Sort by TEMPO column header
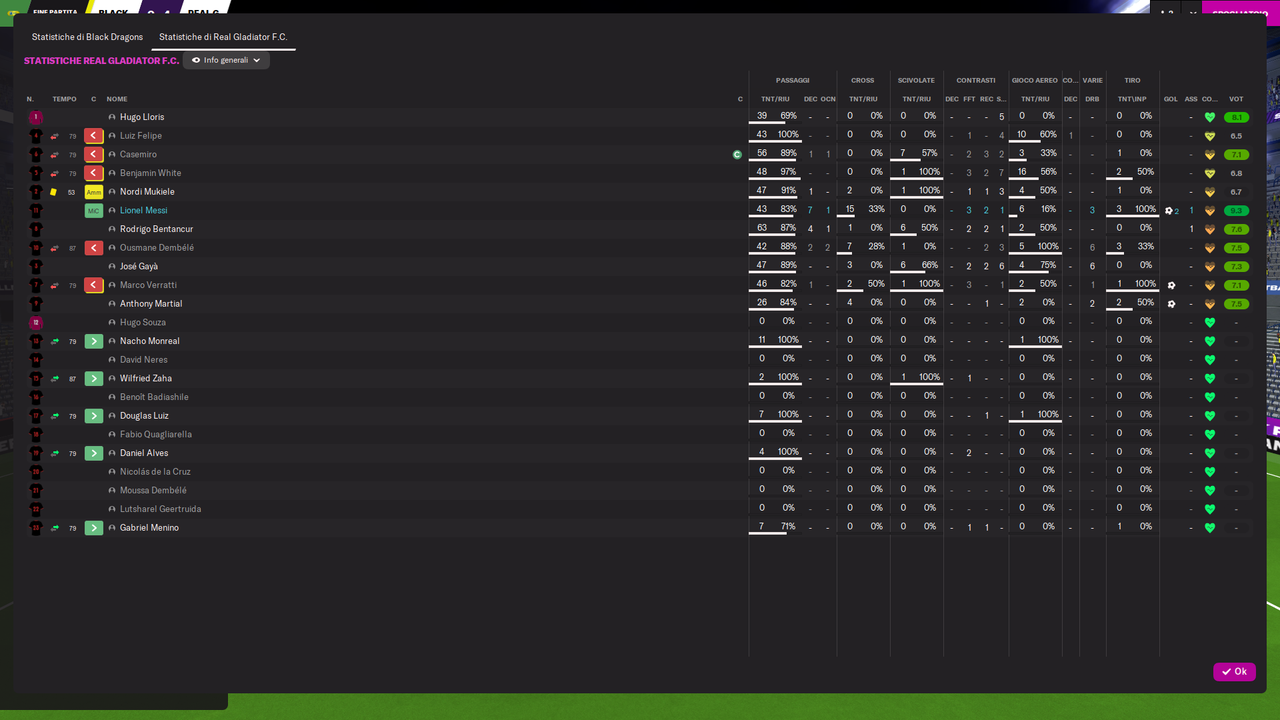 coord(64,99)
